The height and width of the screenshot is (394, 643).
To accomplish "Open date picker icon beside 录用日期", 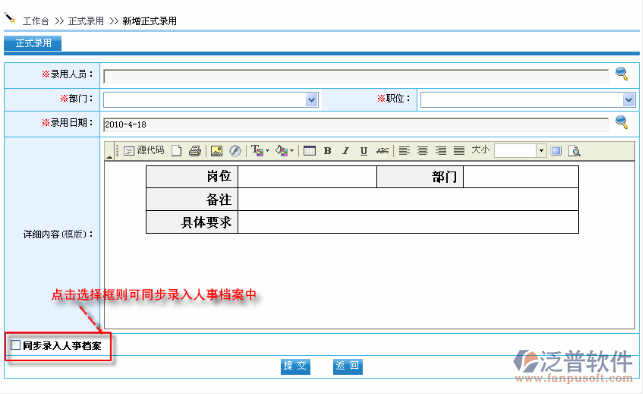I will (622, 122).
